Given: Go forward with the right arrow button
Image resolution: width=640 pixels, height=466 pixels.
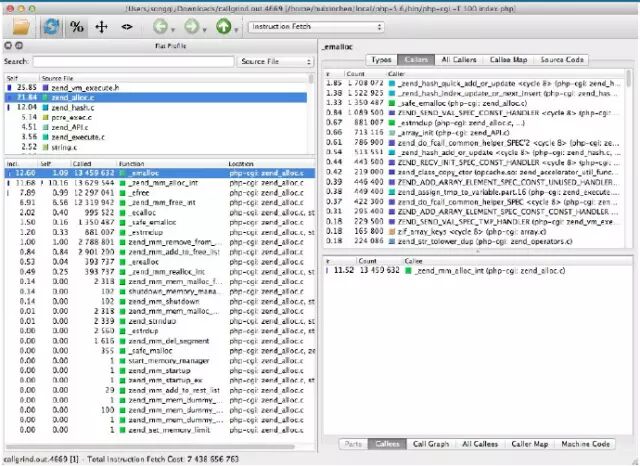Looking at the screenshot, I should [x=191, y=27].
